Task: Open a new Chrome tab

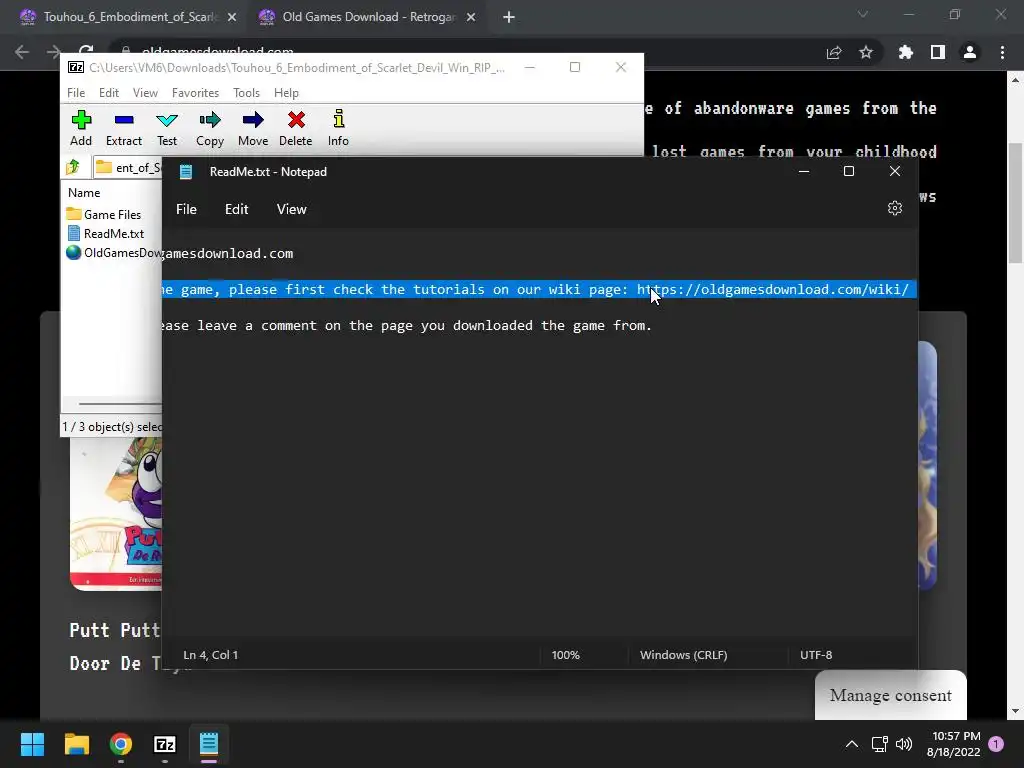Action: click(509, 18)
